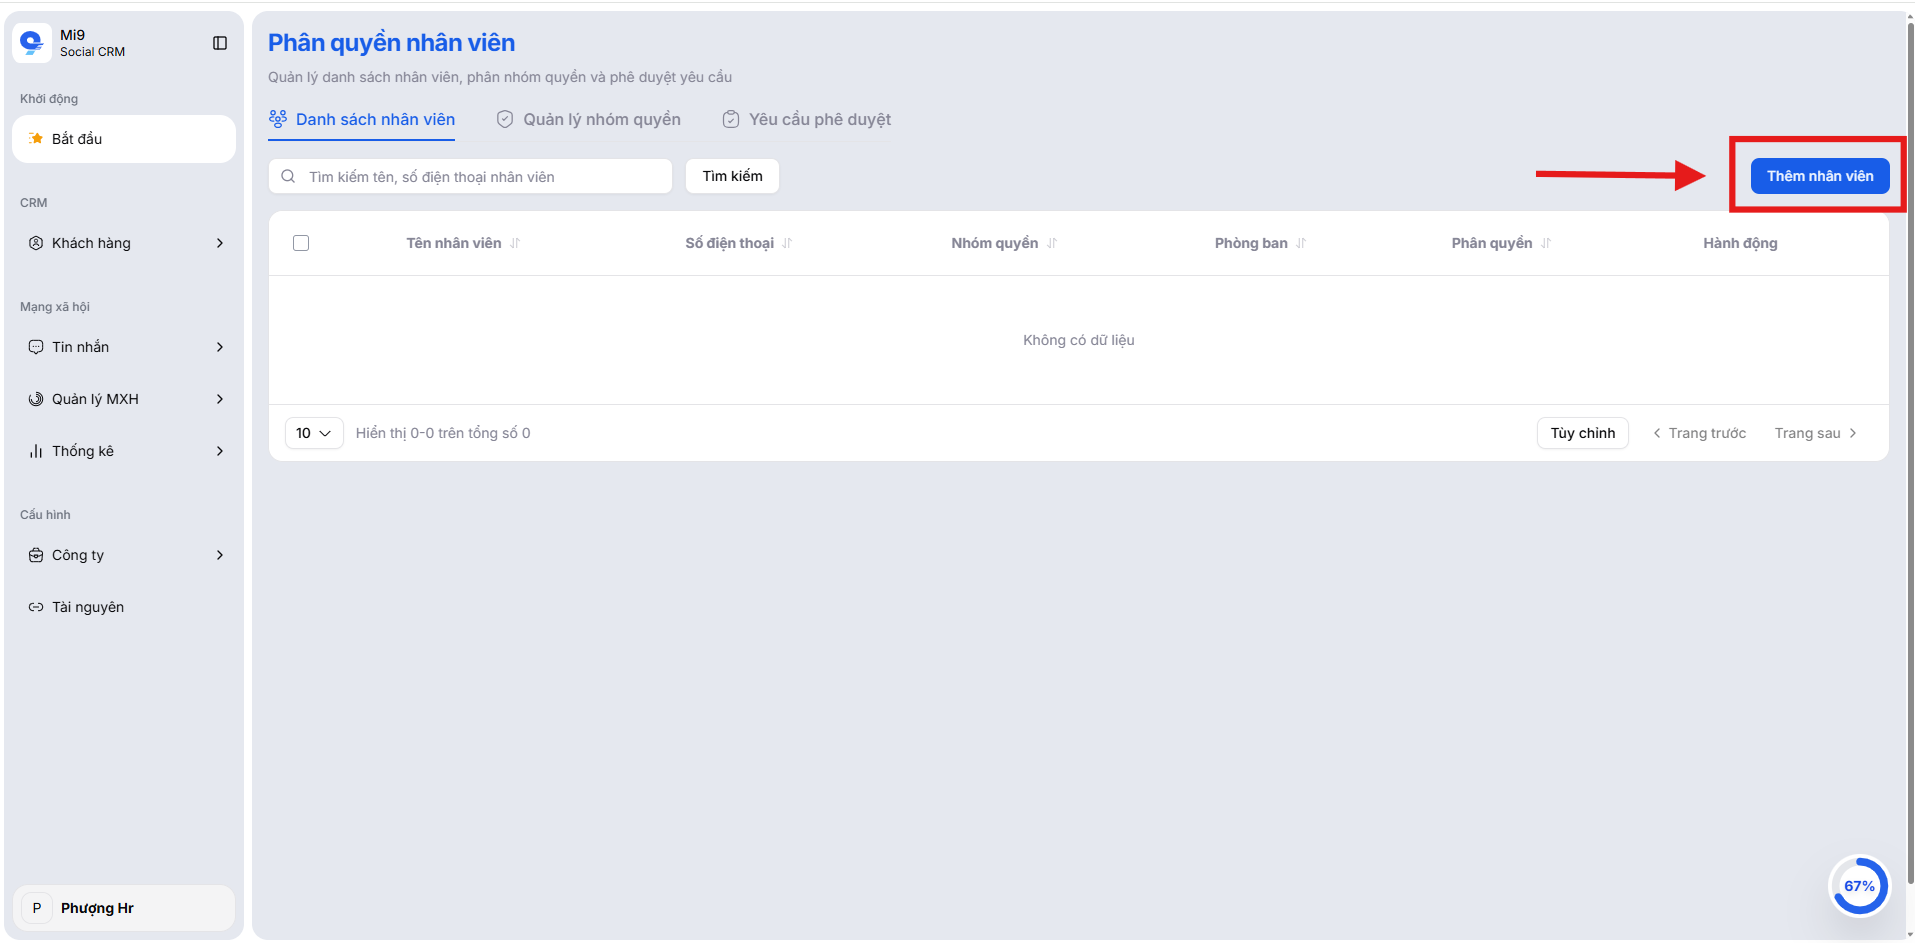Viewport: 1915px width, 943px height.
Task: Tick the select-all checkbox in the table header
Action: click(301, 243)
